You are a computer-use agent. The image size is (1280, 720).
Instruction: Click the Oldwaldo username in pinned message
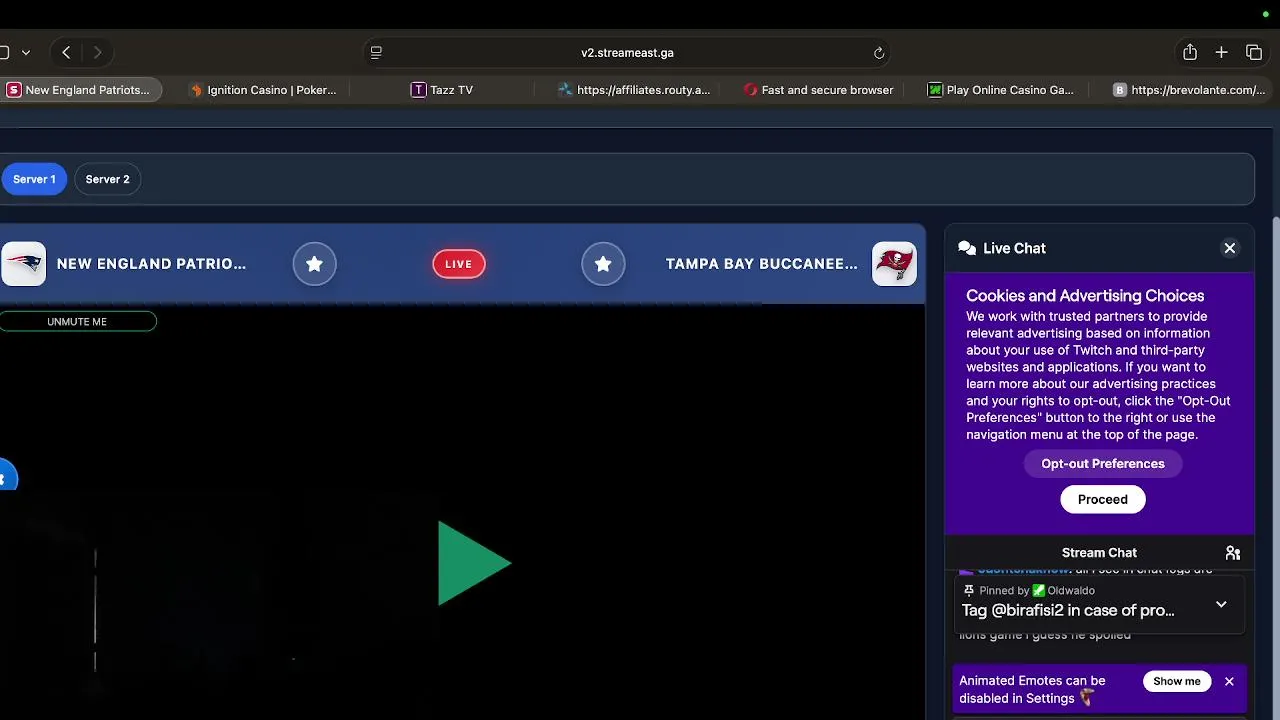coord(1071,591)
